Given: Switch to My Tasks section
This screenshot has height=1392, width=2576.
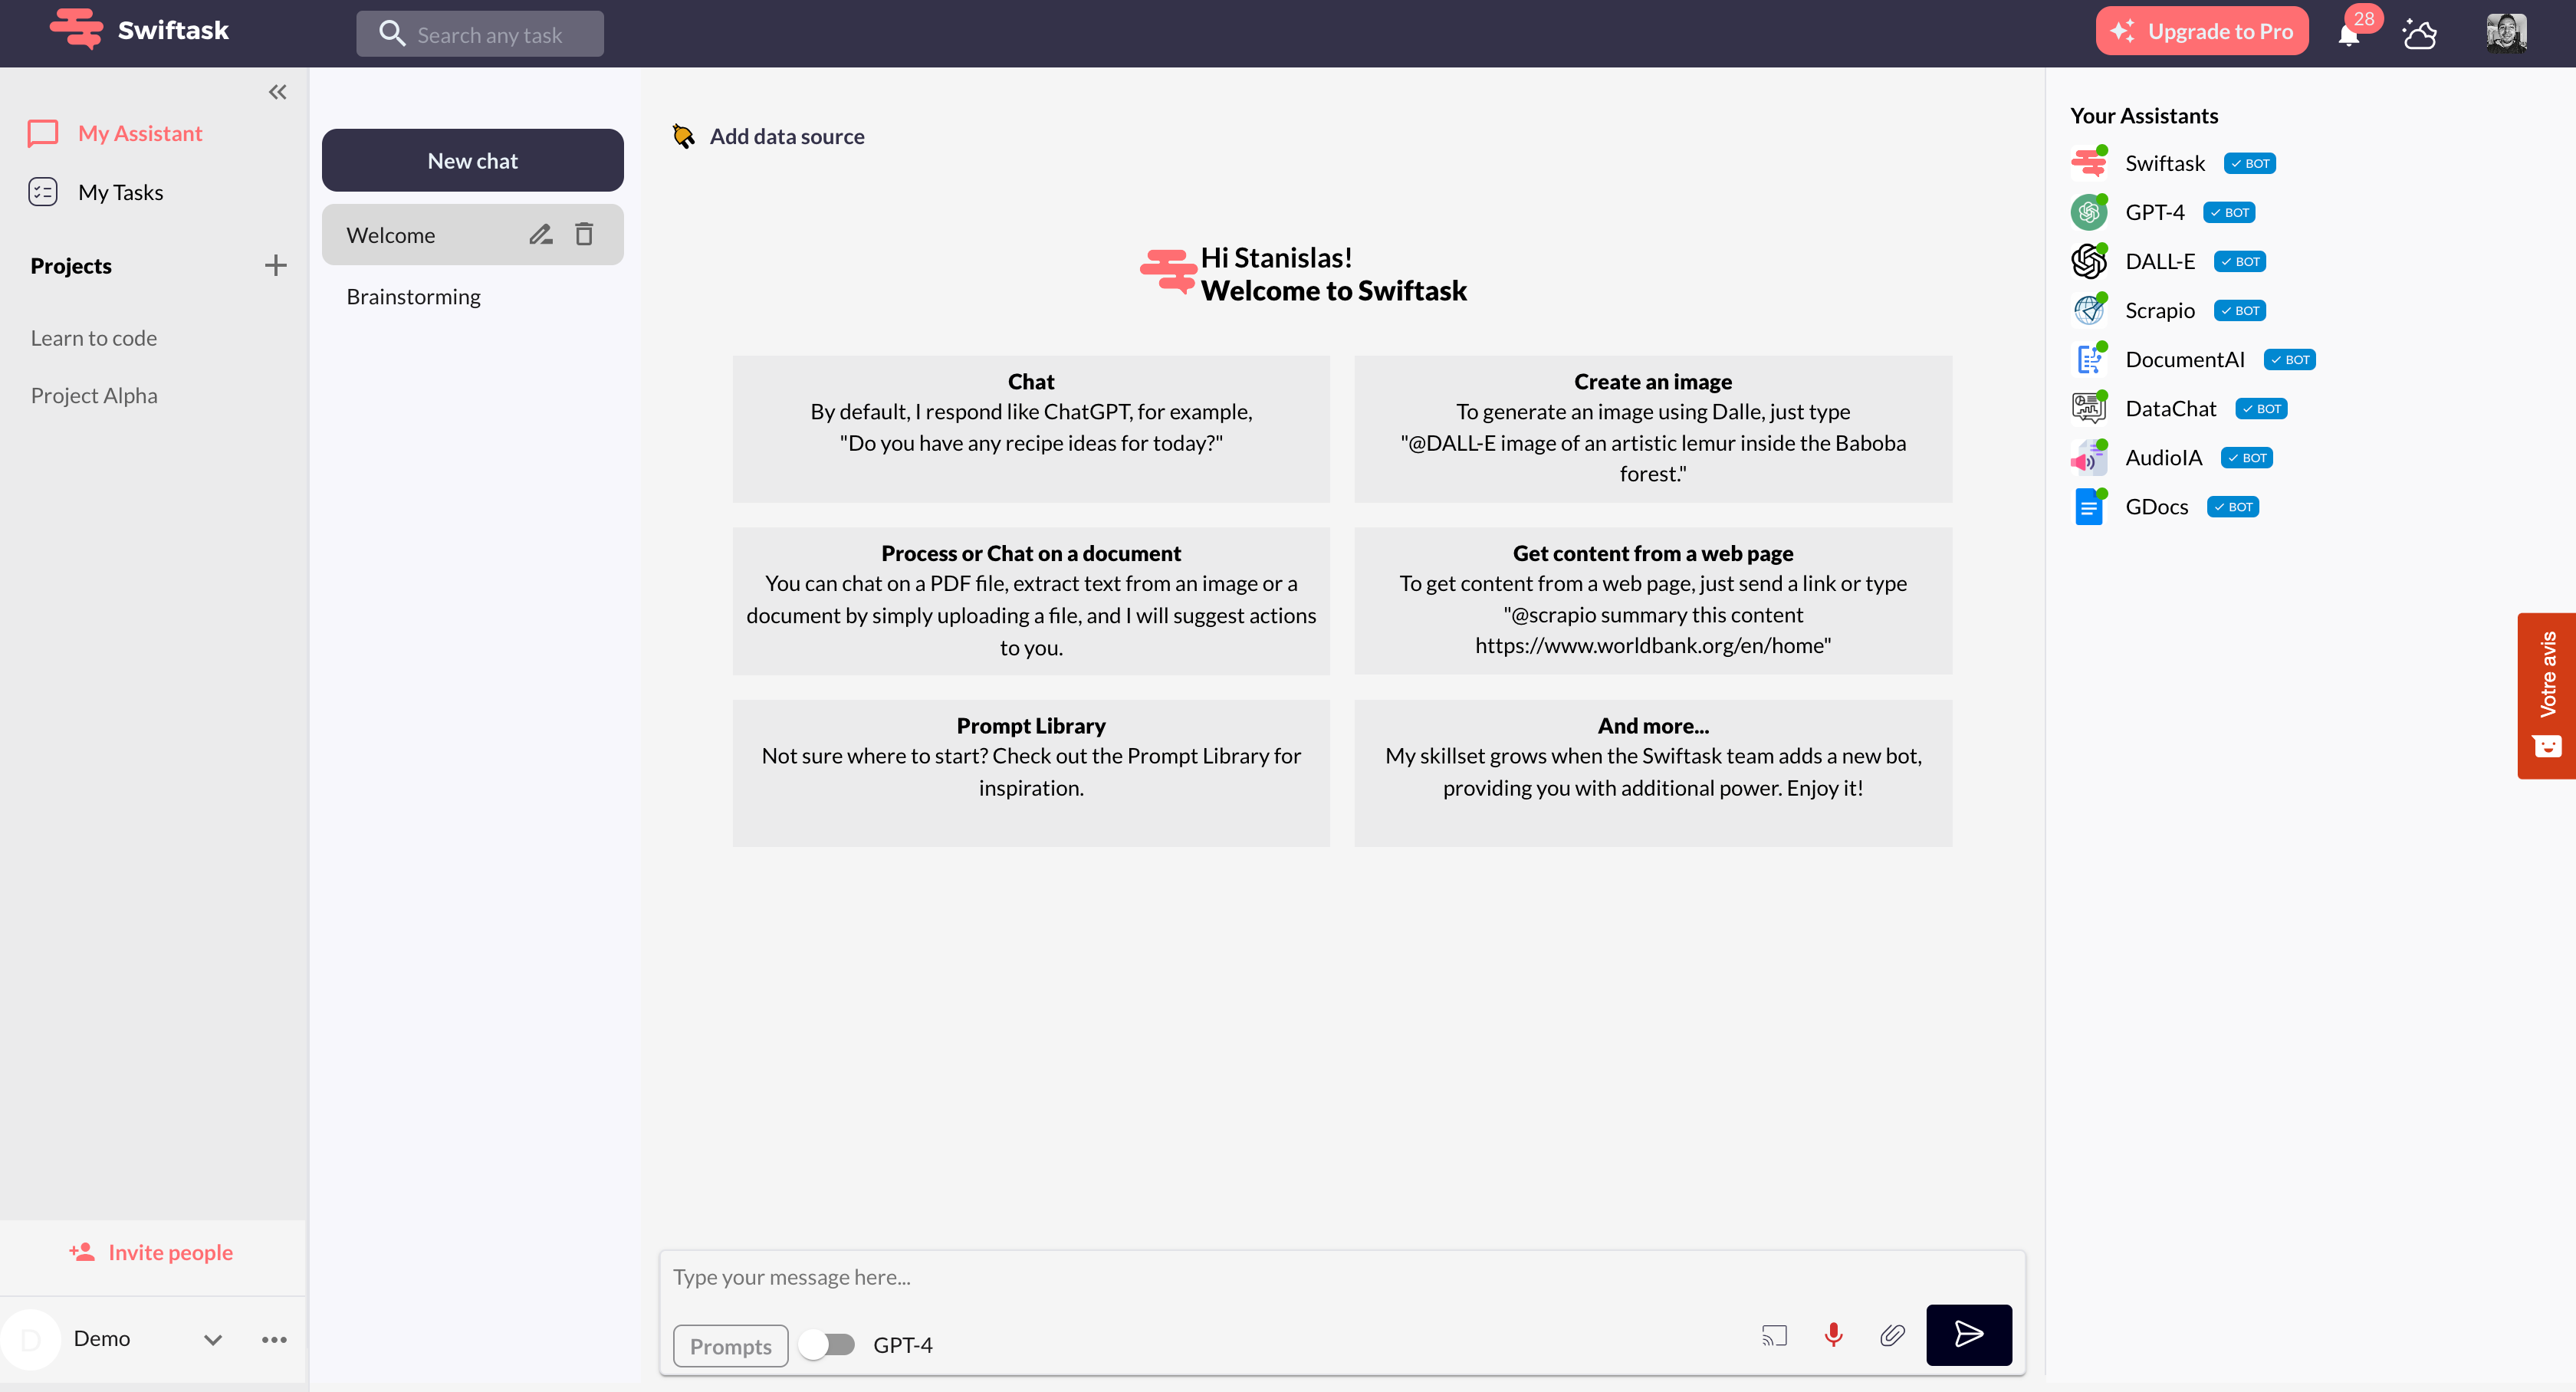Looking at the screenshot, I should pos(121,192).
